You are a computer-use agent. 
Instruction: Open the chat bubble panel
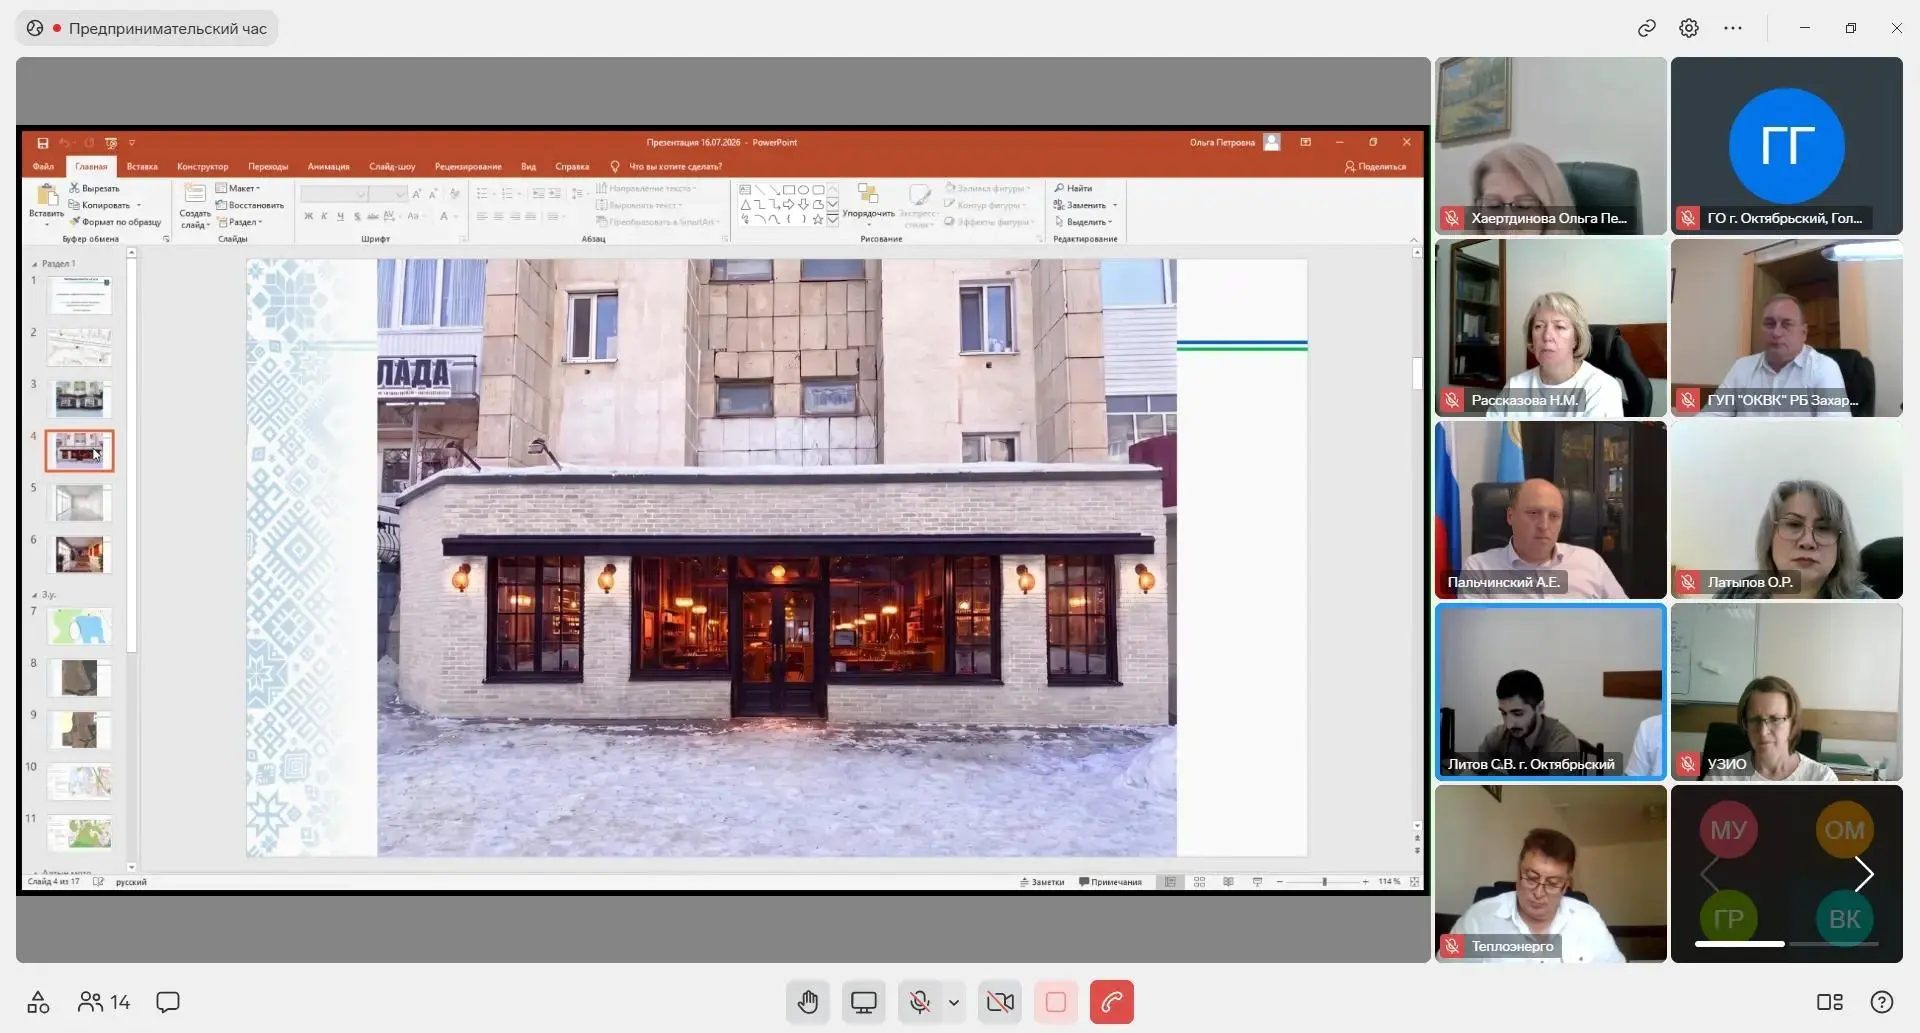tap(168, 1002)
